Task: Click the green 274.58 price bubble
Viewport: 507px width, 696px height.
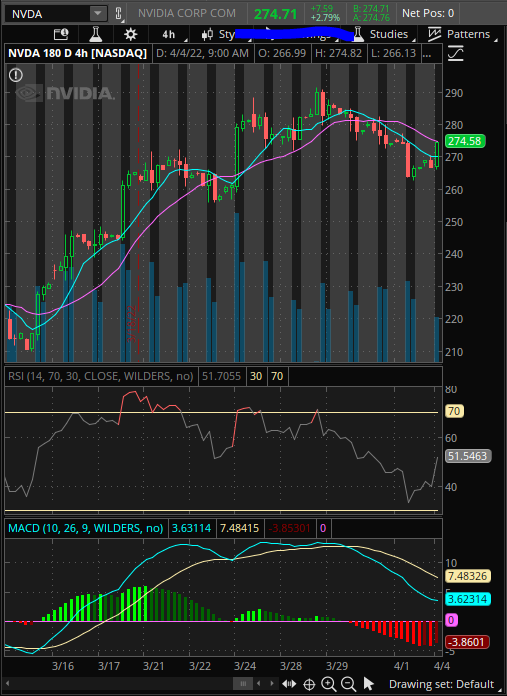Action: (465, 141)
